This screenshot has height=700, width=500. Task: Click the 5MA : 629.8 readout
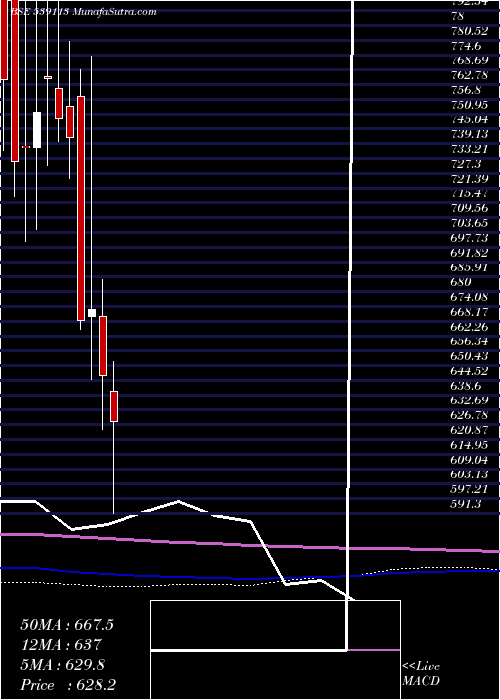point(62,665)
